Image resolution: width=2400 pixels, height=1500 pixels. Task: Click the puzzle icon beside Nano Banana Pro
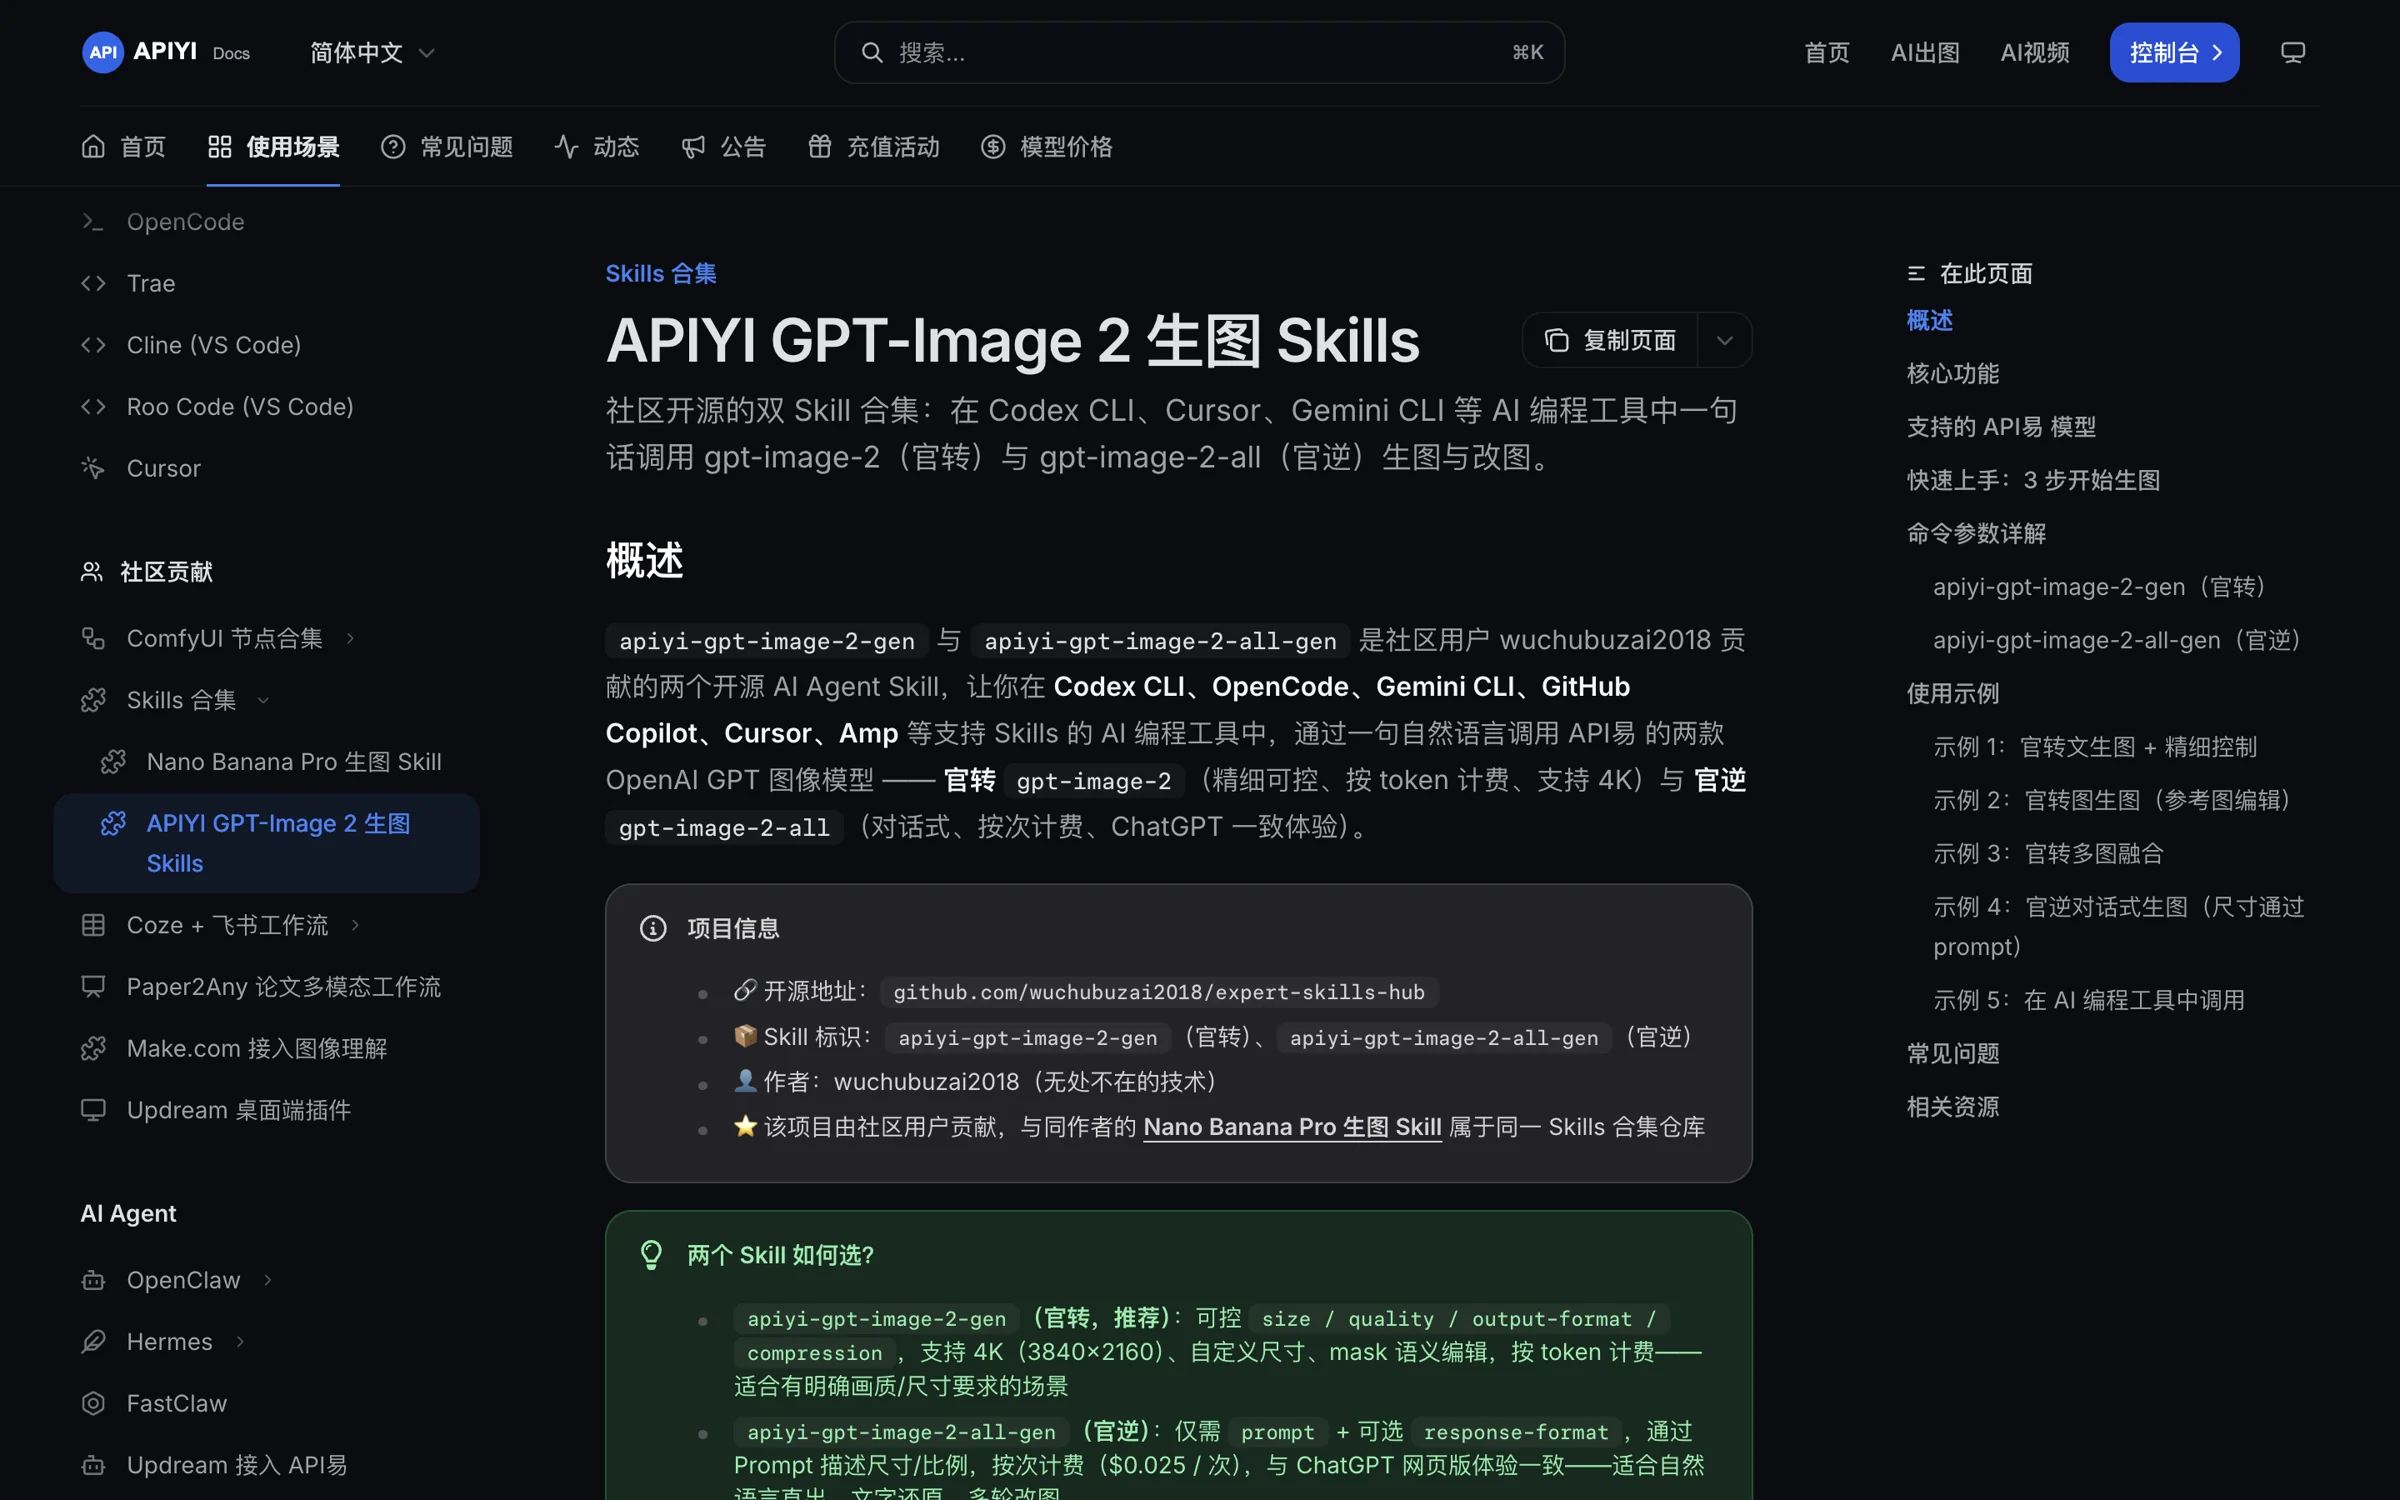[113, 762]
